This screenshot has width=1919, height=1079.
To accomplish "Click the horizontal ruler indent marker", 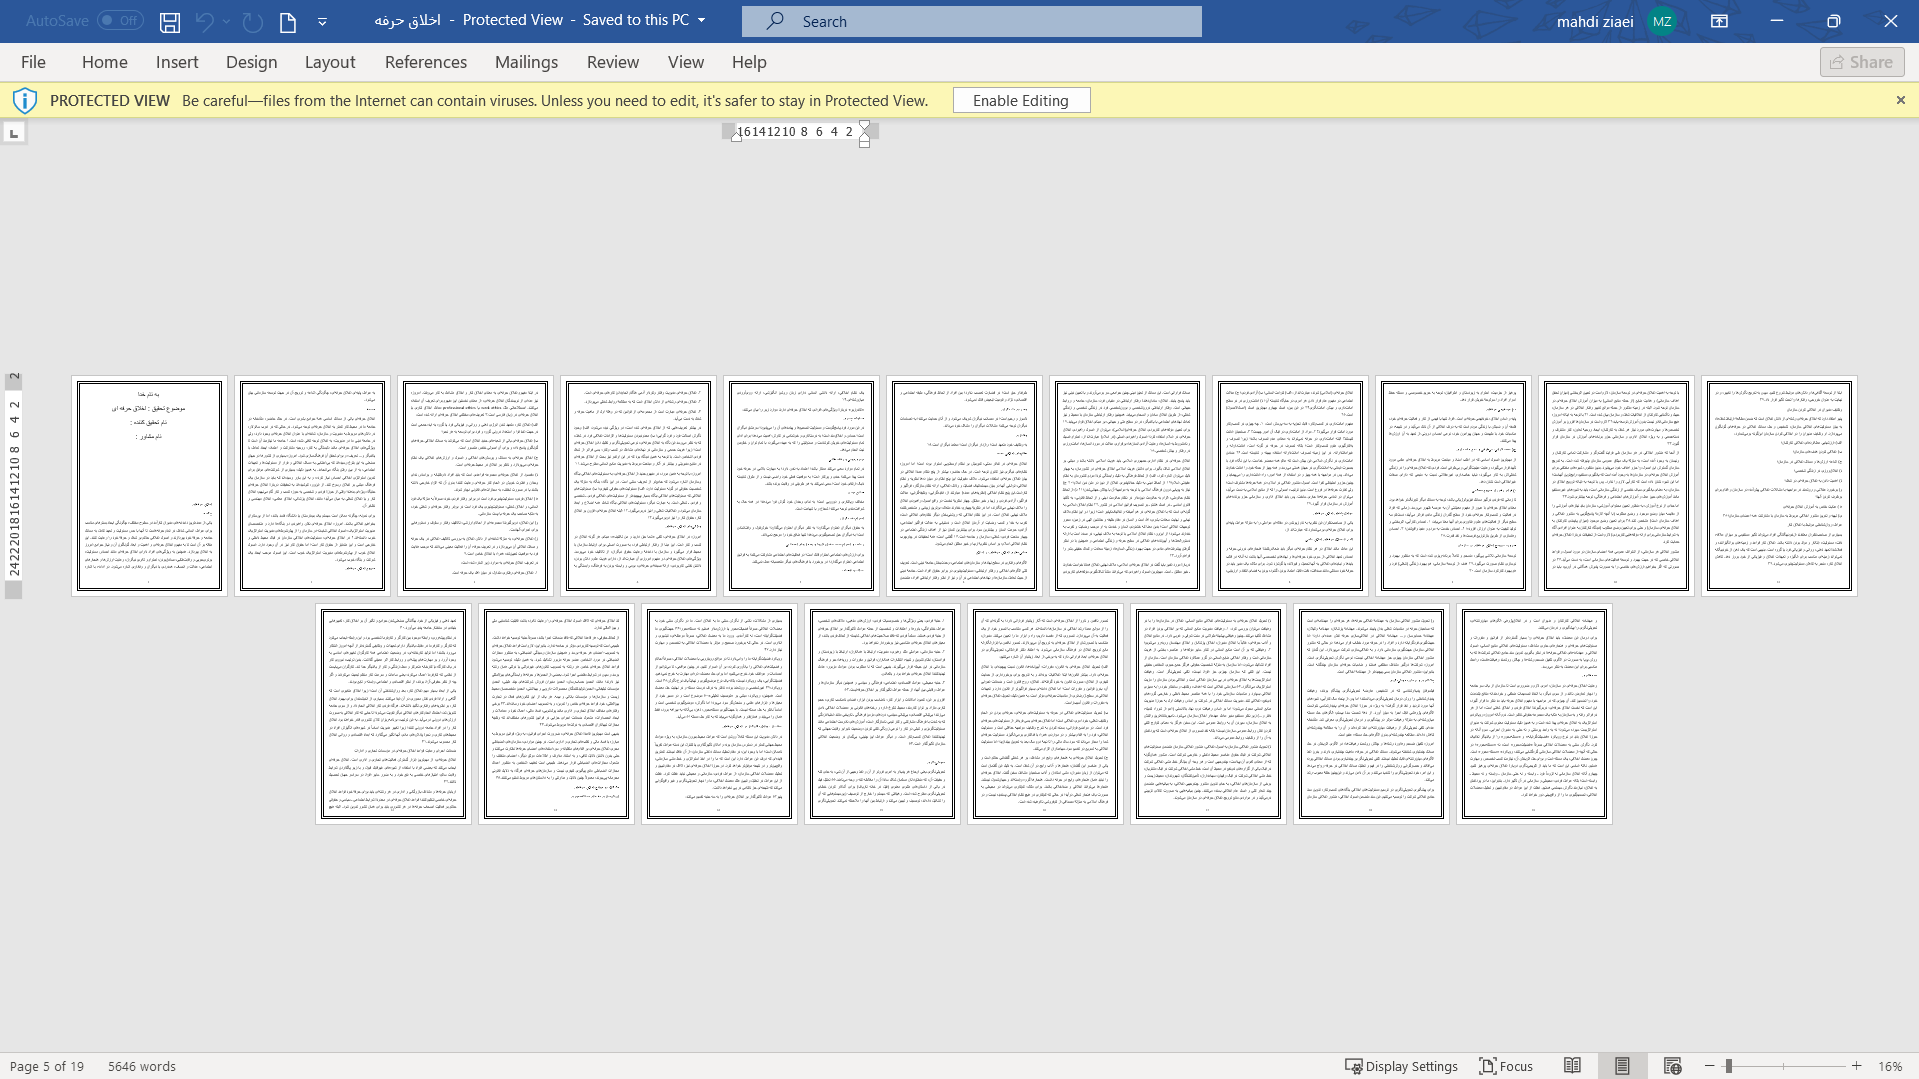I will pyautogui.click(x=865, y=133).
